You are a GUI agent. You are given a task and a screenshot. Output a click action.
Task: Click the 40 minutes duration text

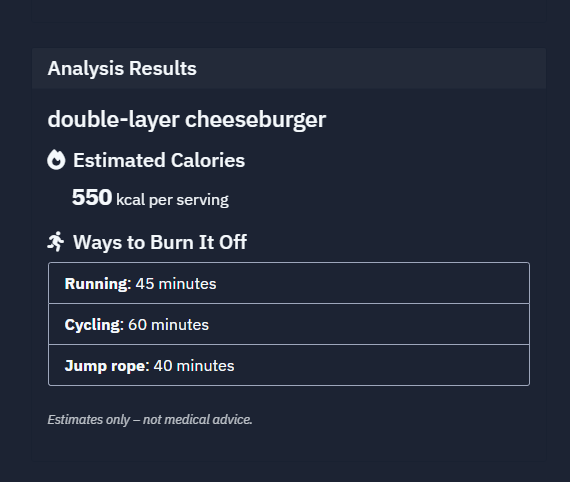[194, 366]
